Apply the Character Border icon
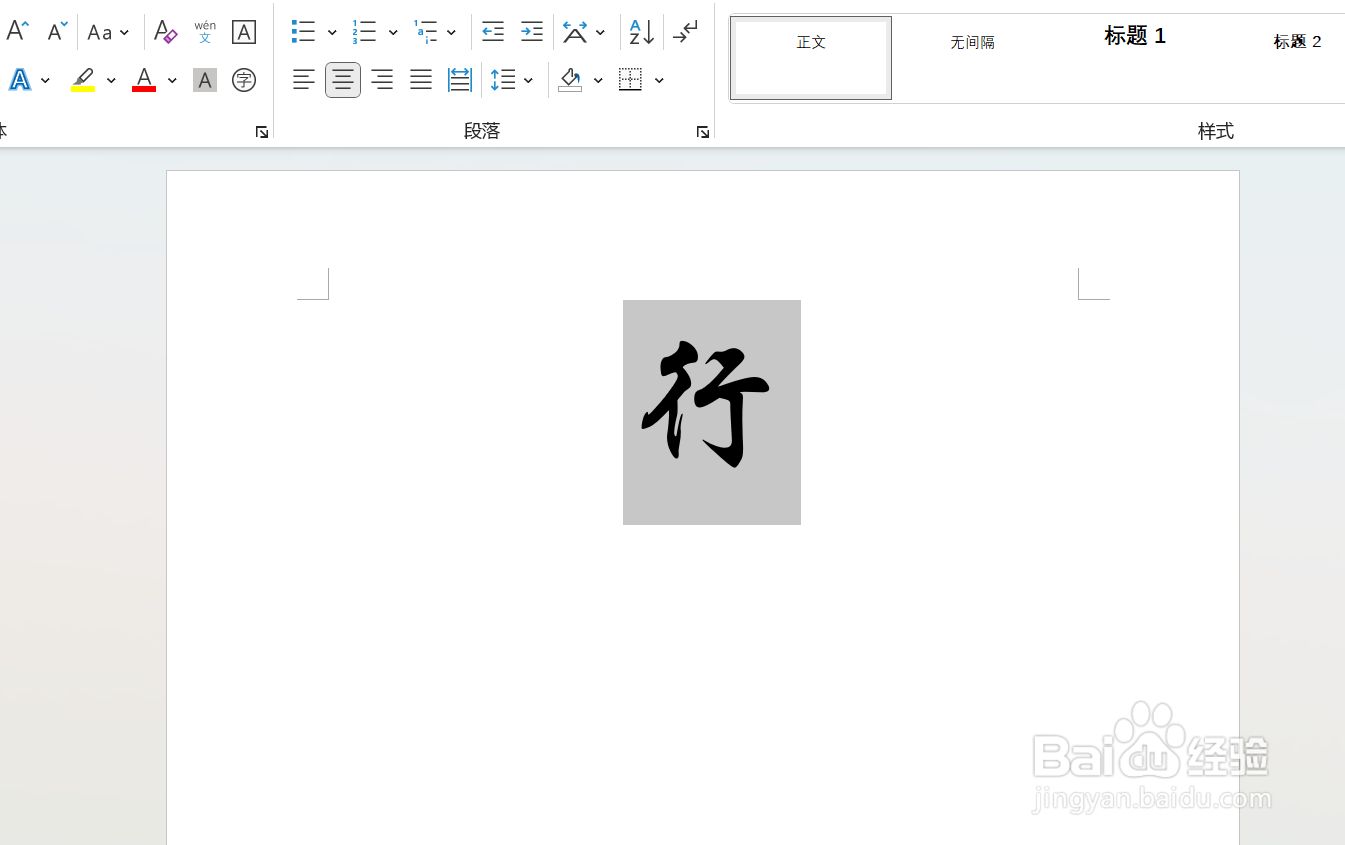 pos(244,31)
